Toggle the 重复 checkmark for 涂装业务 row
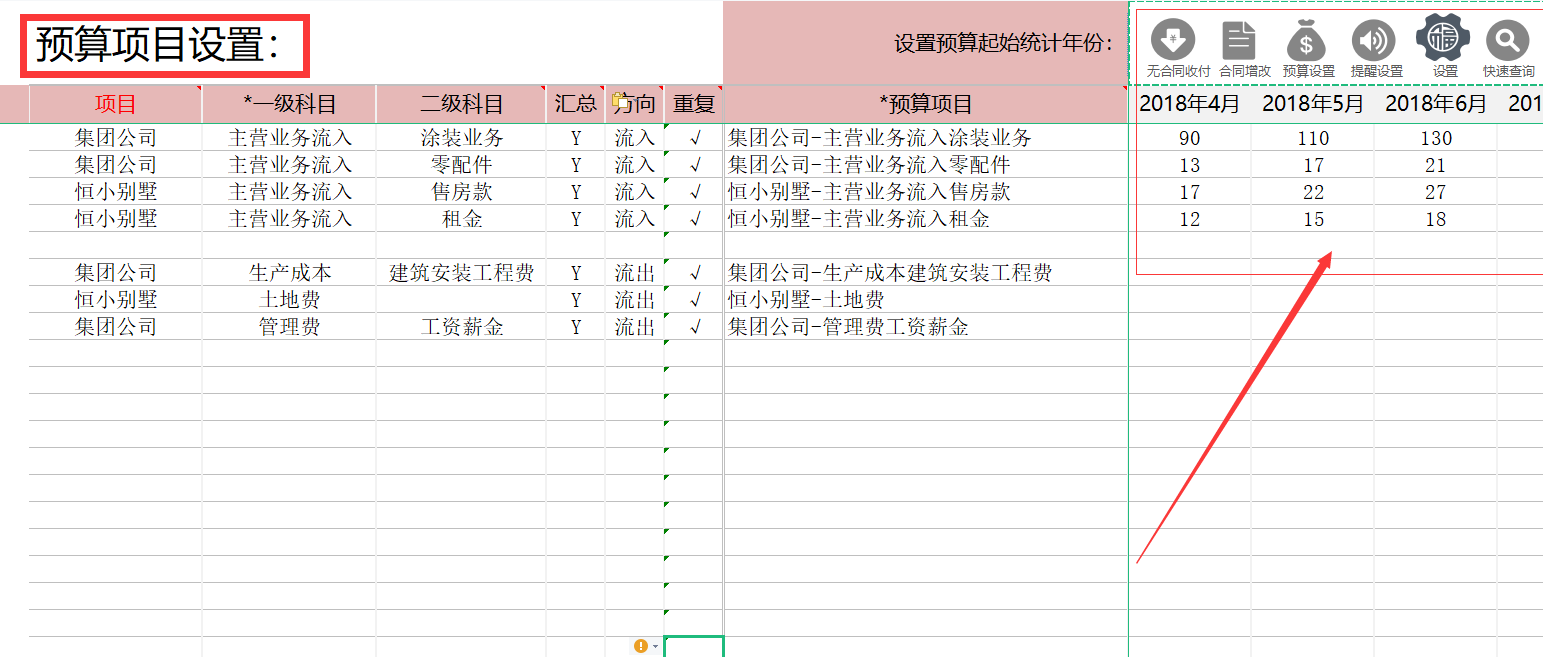This screenshot has height=657, width=1543. [x=693, y=138]
